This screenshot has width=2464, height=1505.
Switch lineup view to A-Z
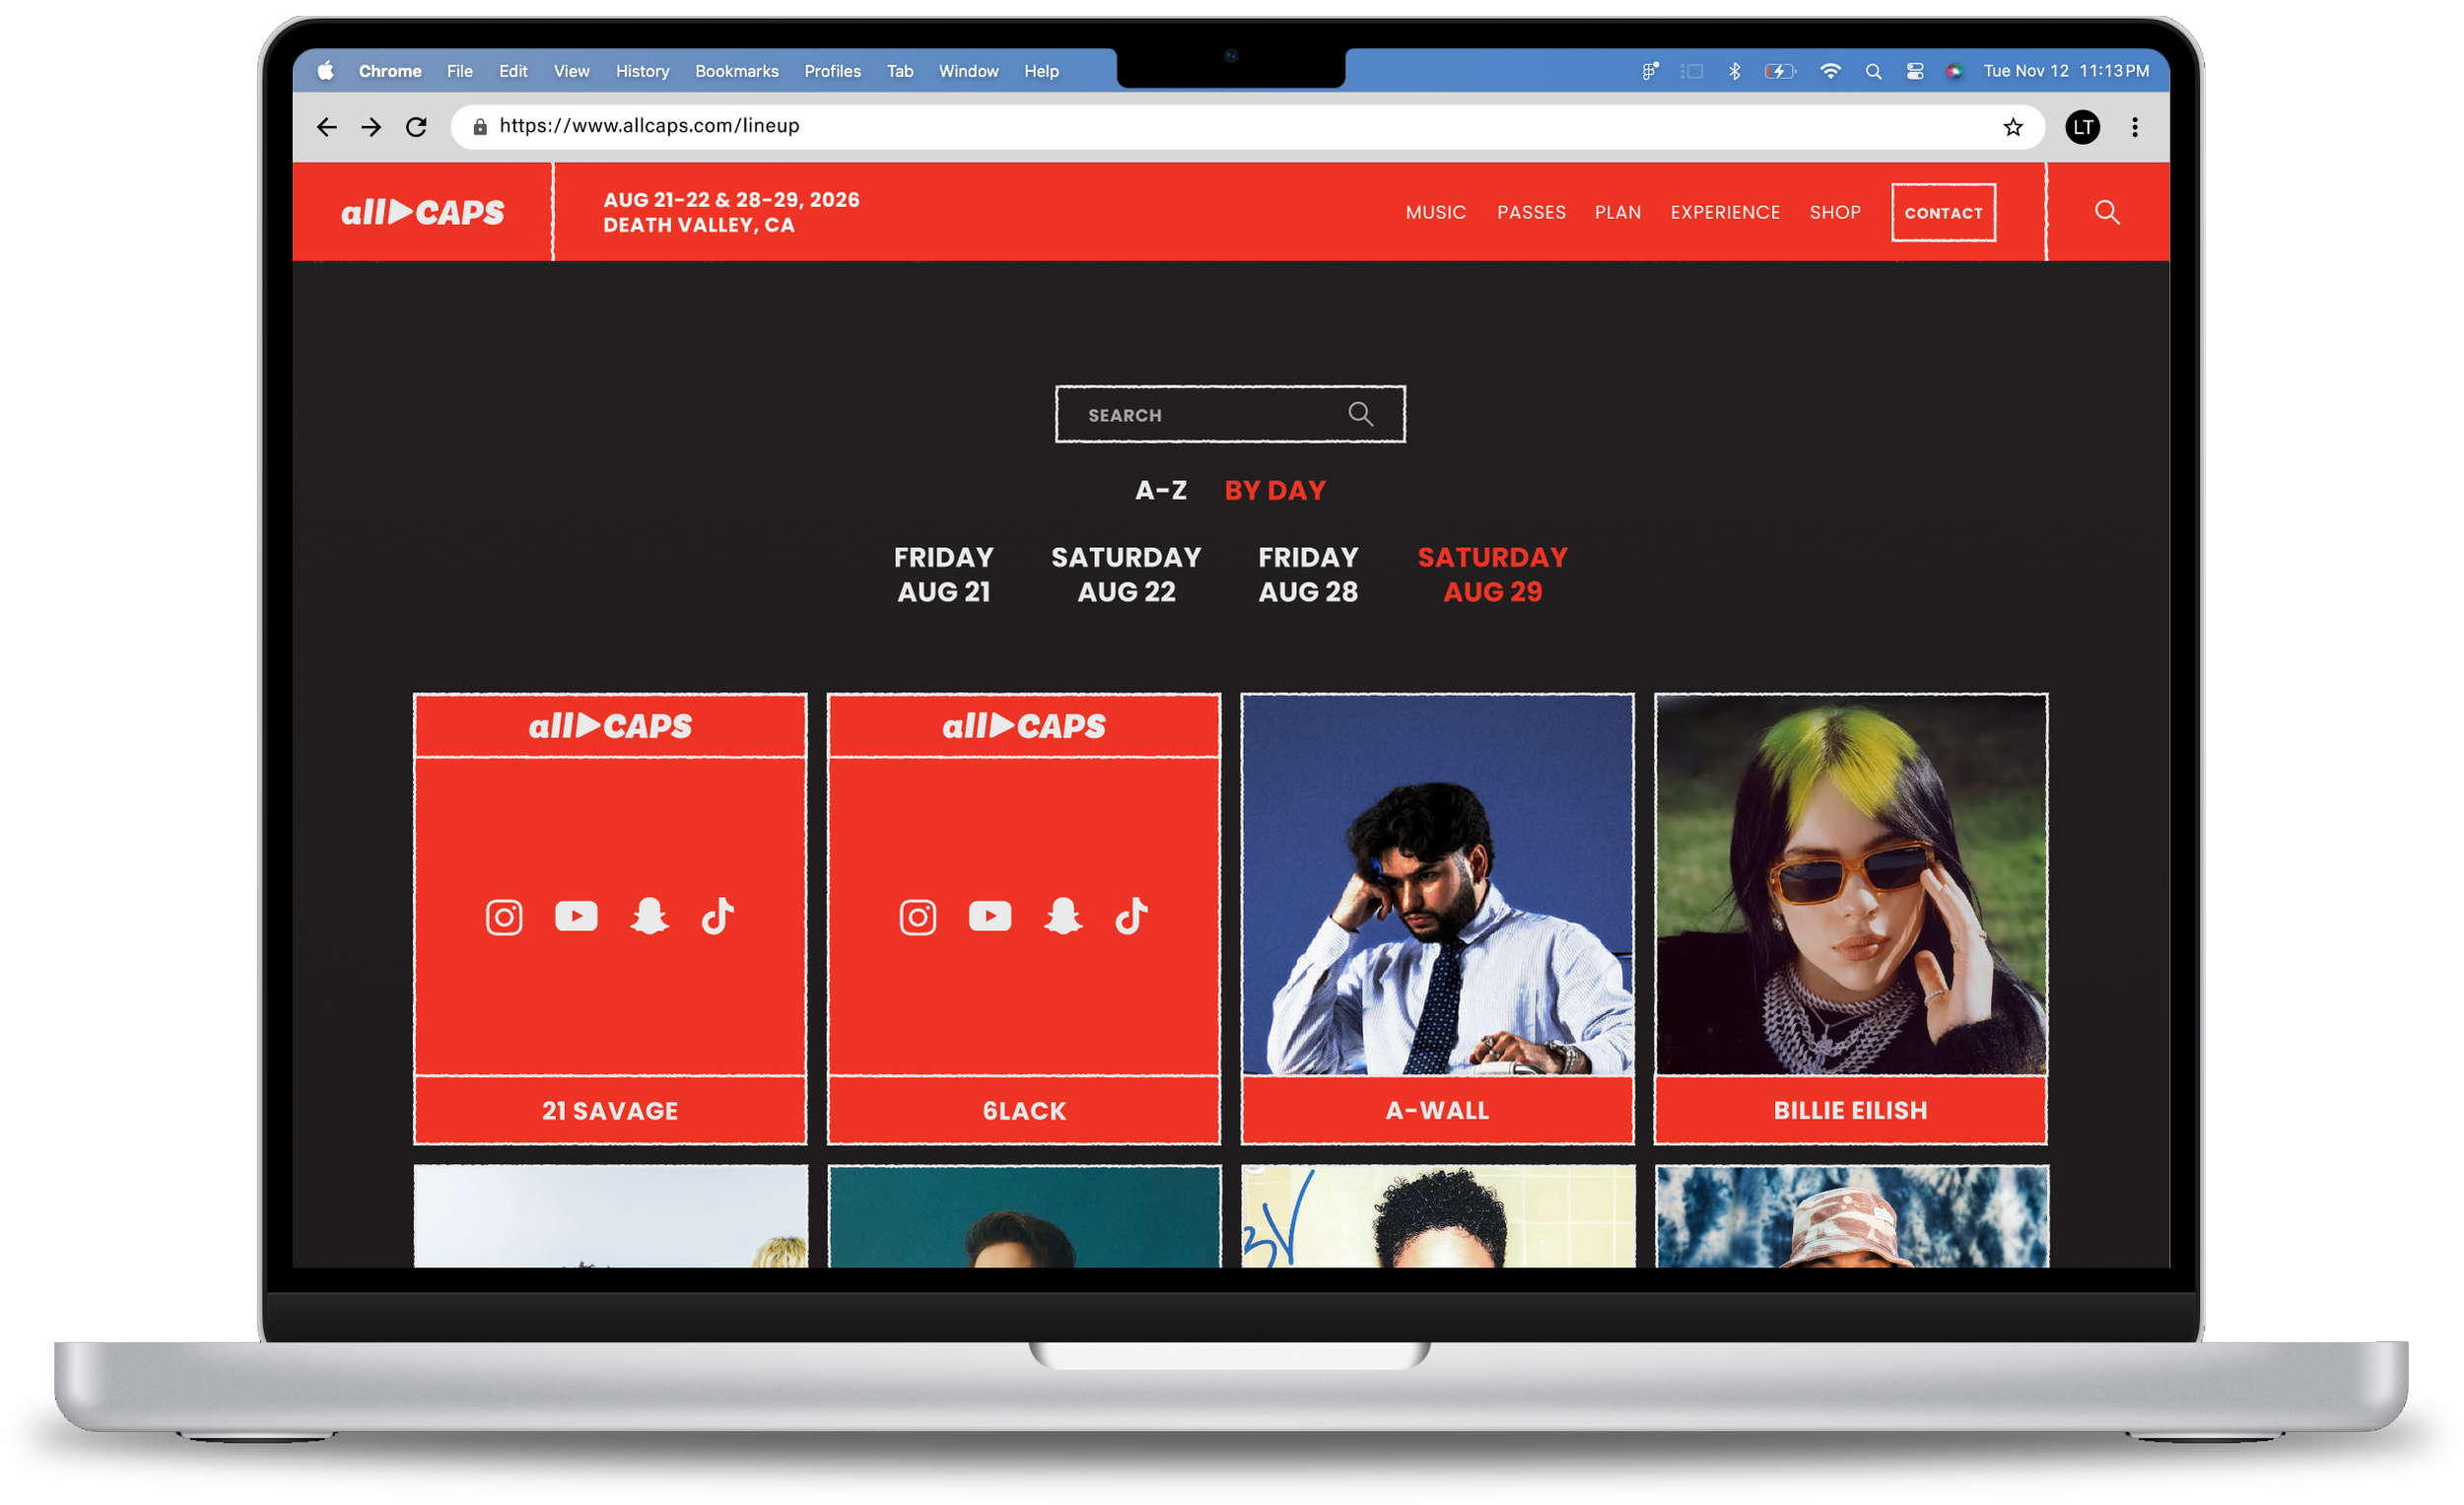(x=1160, y=491)
